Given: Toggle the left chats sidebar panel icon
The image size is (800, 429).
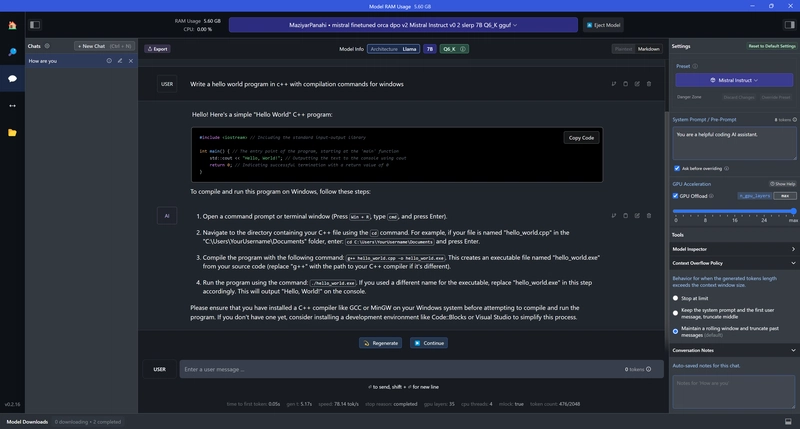Looking at the screenshot, I should pyautogui.click(x=35, y=24).
